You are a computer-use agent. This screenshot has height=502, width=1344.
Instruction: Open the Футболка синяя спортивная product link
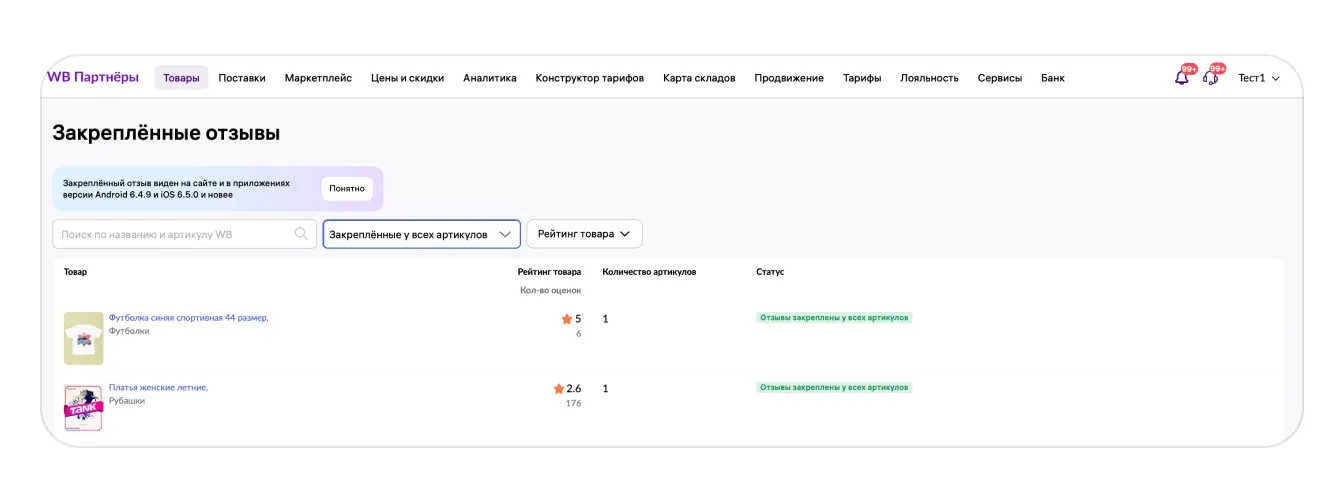click(x=188, y=318)
